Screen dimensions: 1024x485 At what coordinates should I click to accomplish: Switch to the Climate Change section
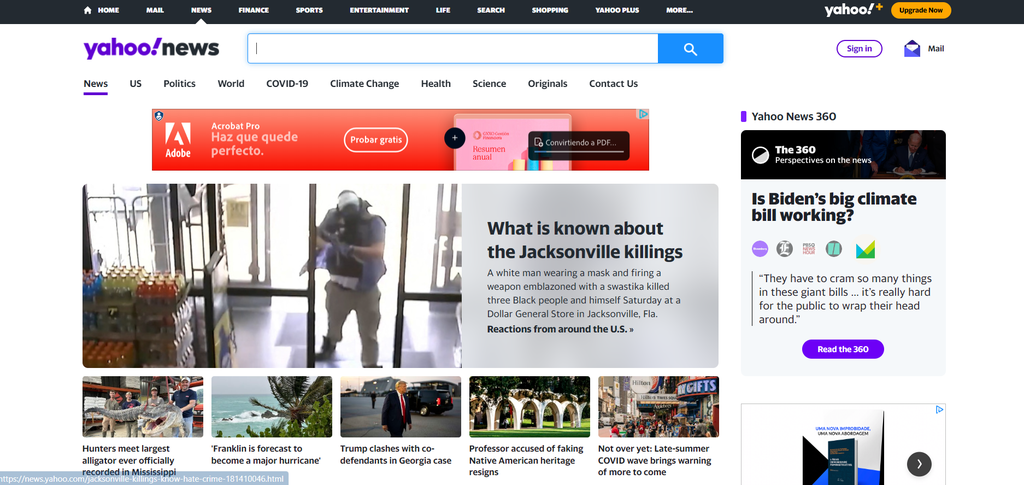pyautogui.click(x=364, y=84)
